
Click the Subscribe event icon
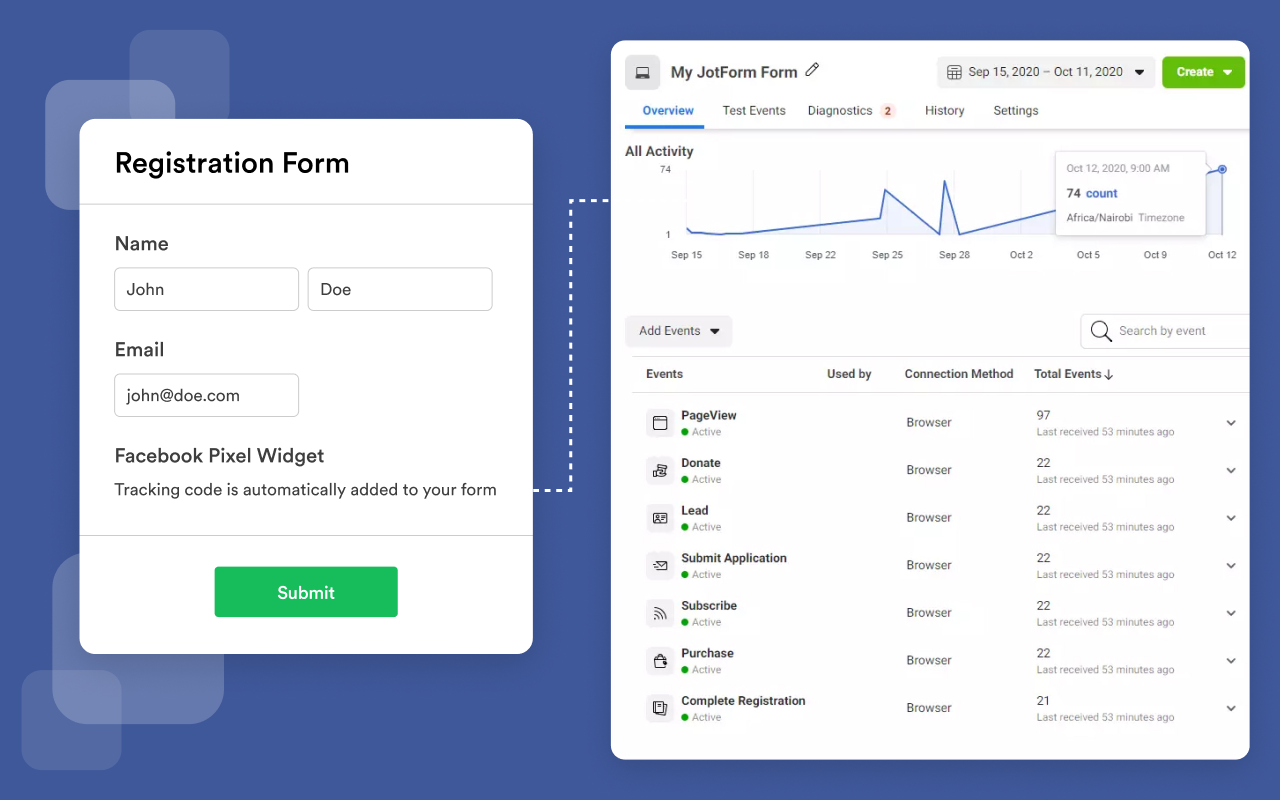[x=659, y=613]
